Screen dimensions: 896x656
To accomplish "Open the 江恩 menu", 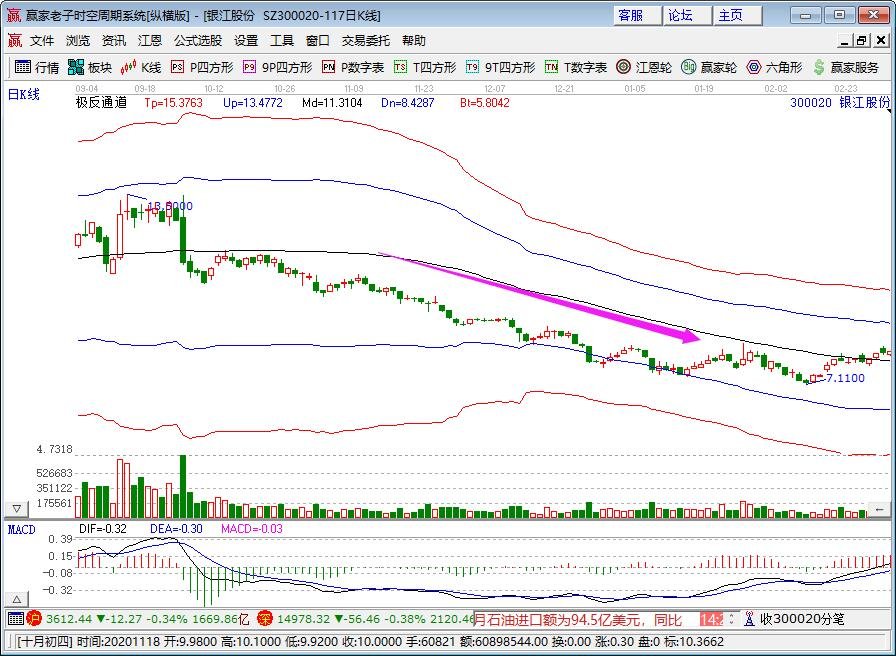I will click(150, 41).
